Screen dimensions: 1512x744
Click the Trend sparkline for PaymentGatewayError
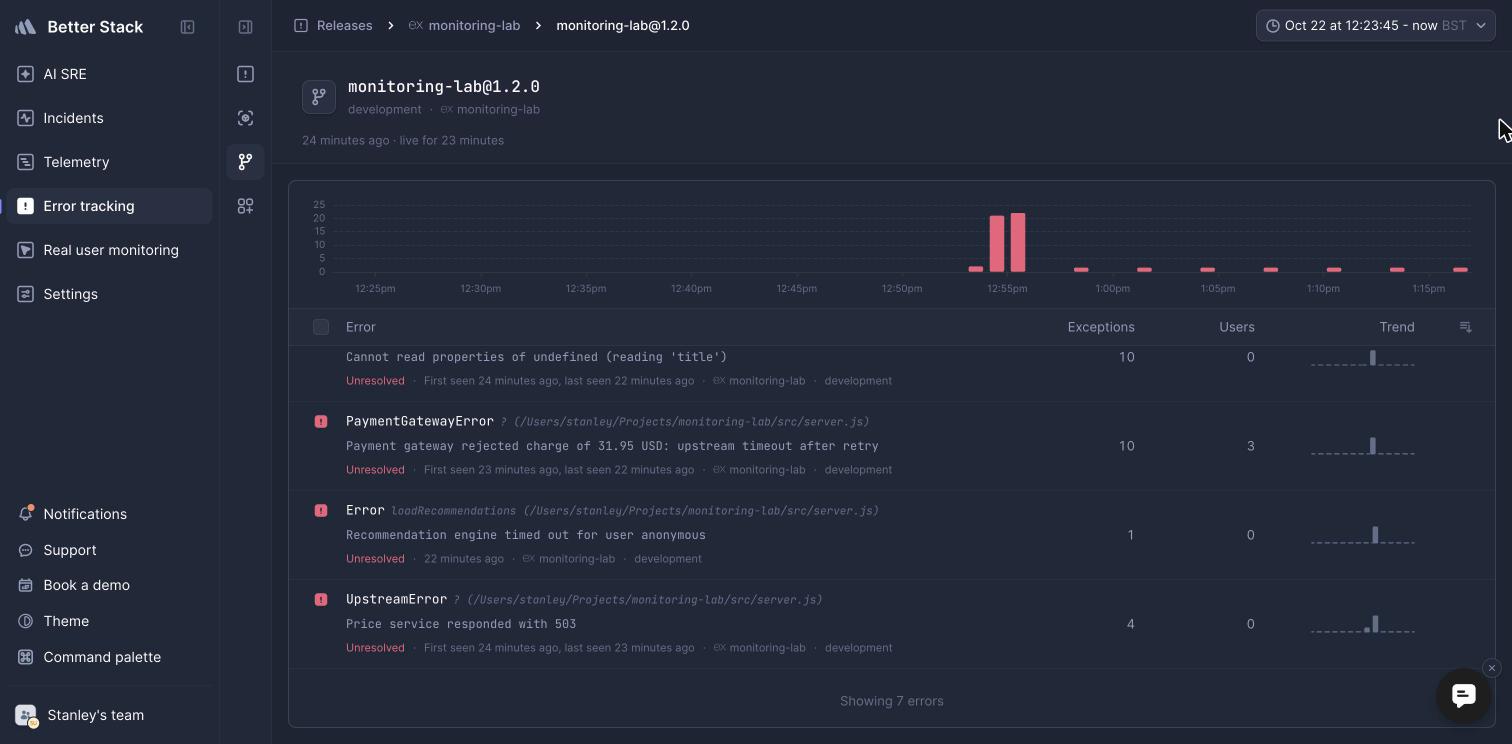tap(1363, 446)
